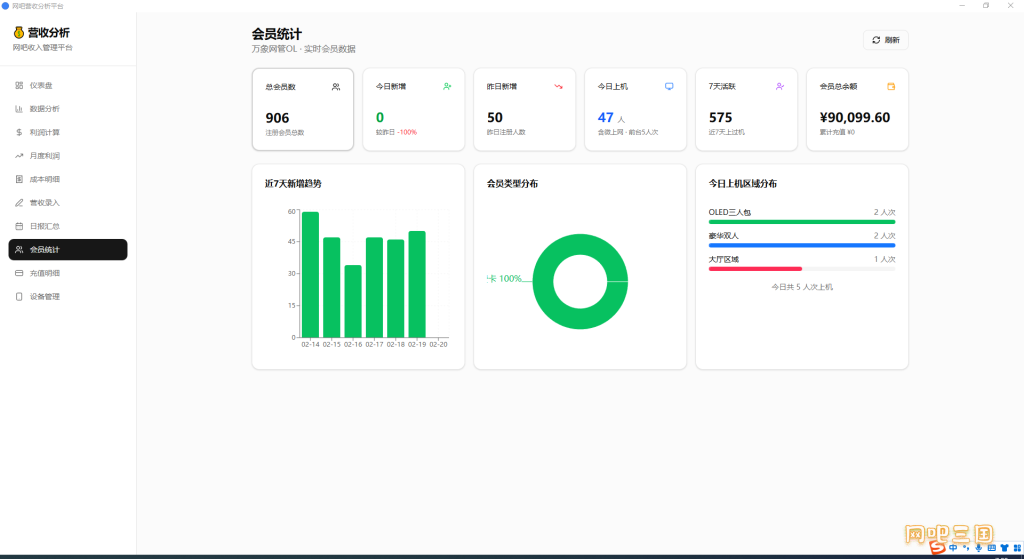Image resolution: width=1024 pixels, height=559 pixels.
Task: Click the 豪华双人 area label
Action: tap(724, 236)
